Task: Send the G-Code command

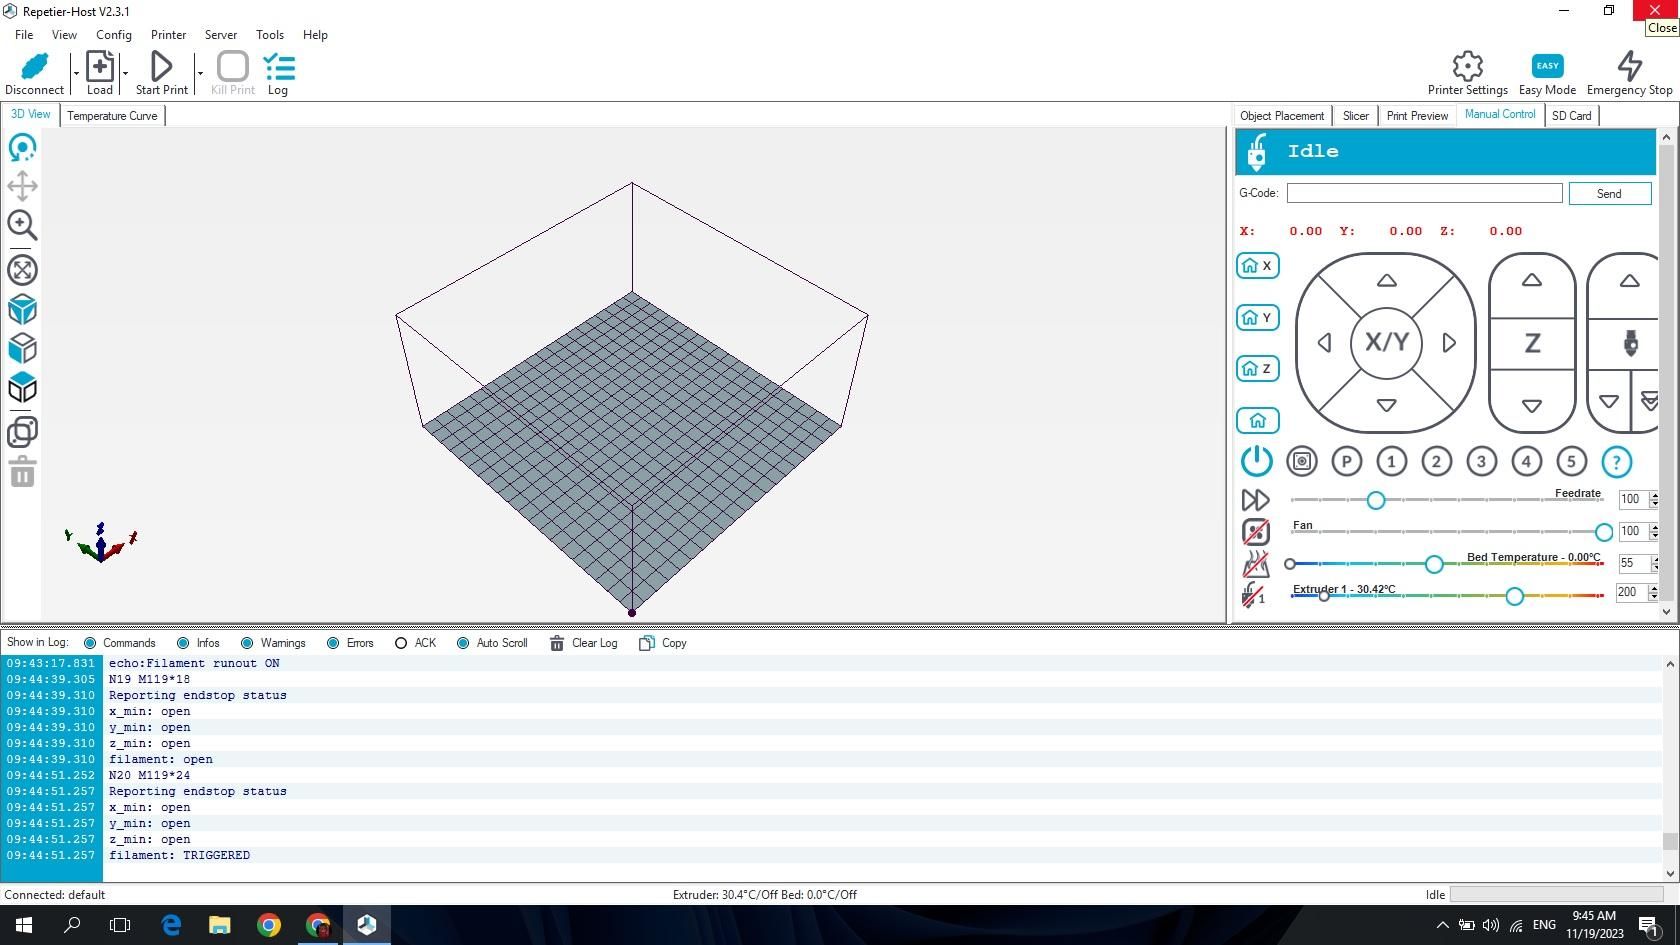Action: 1609,194
